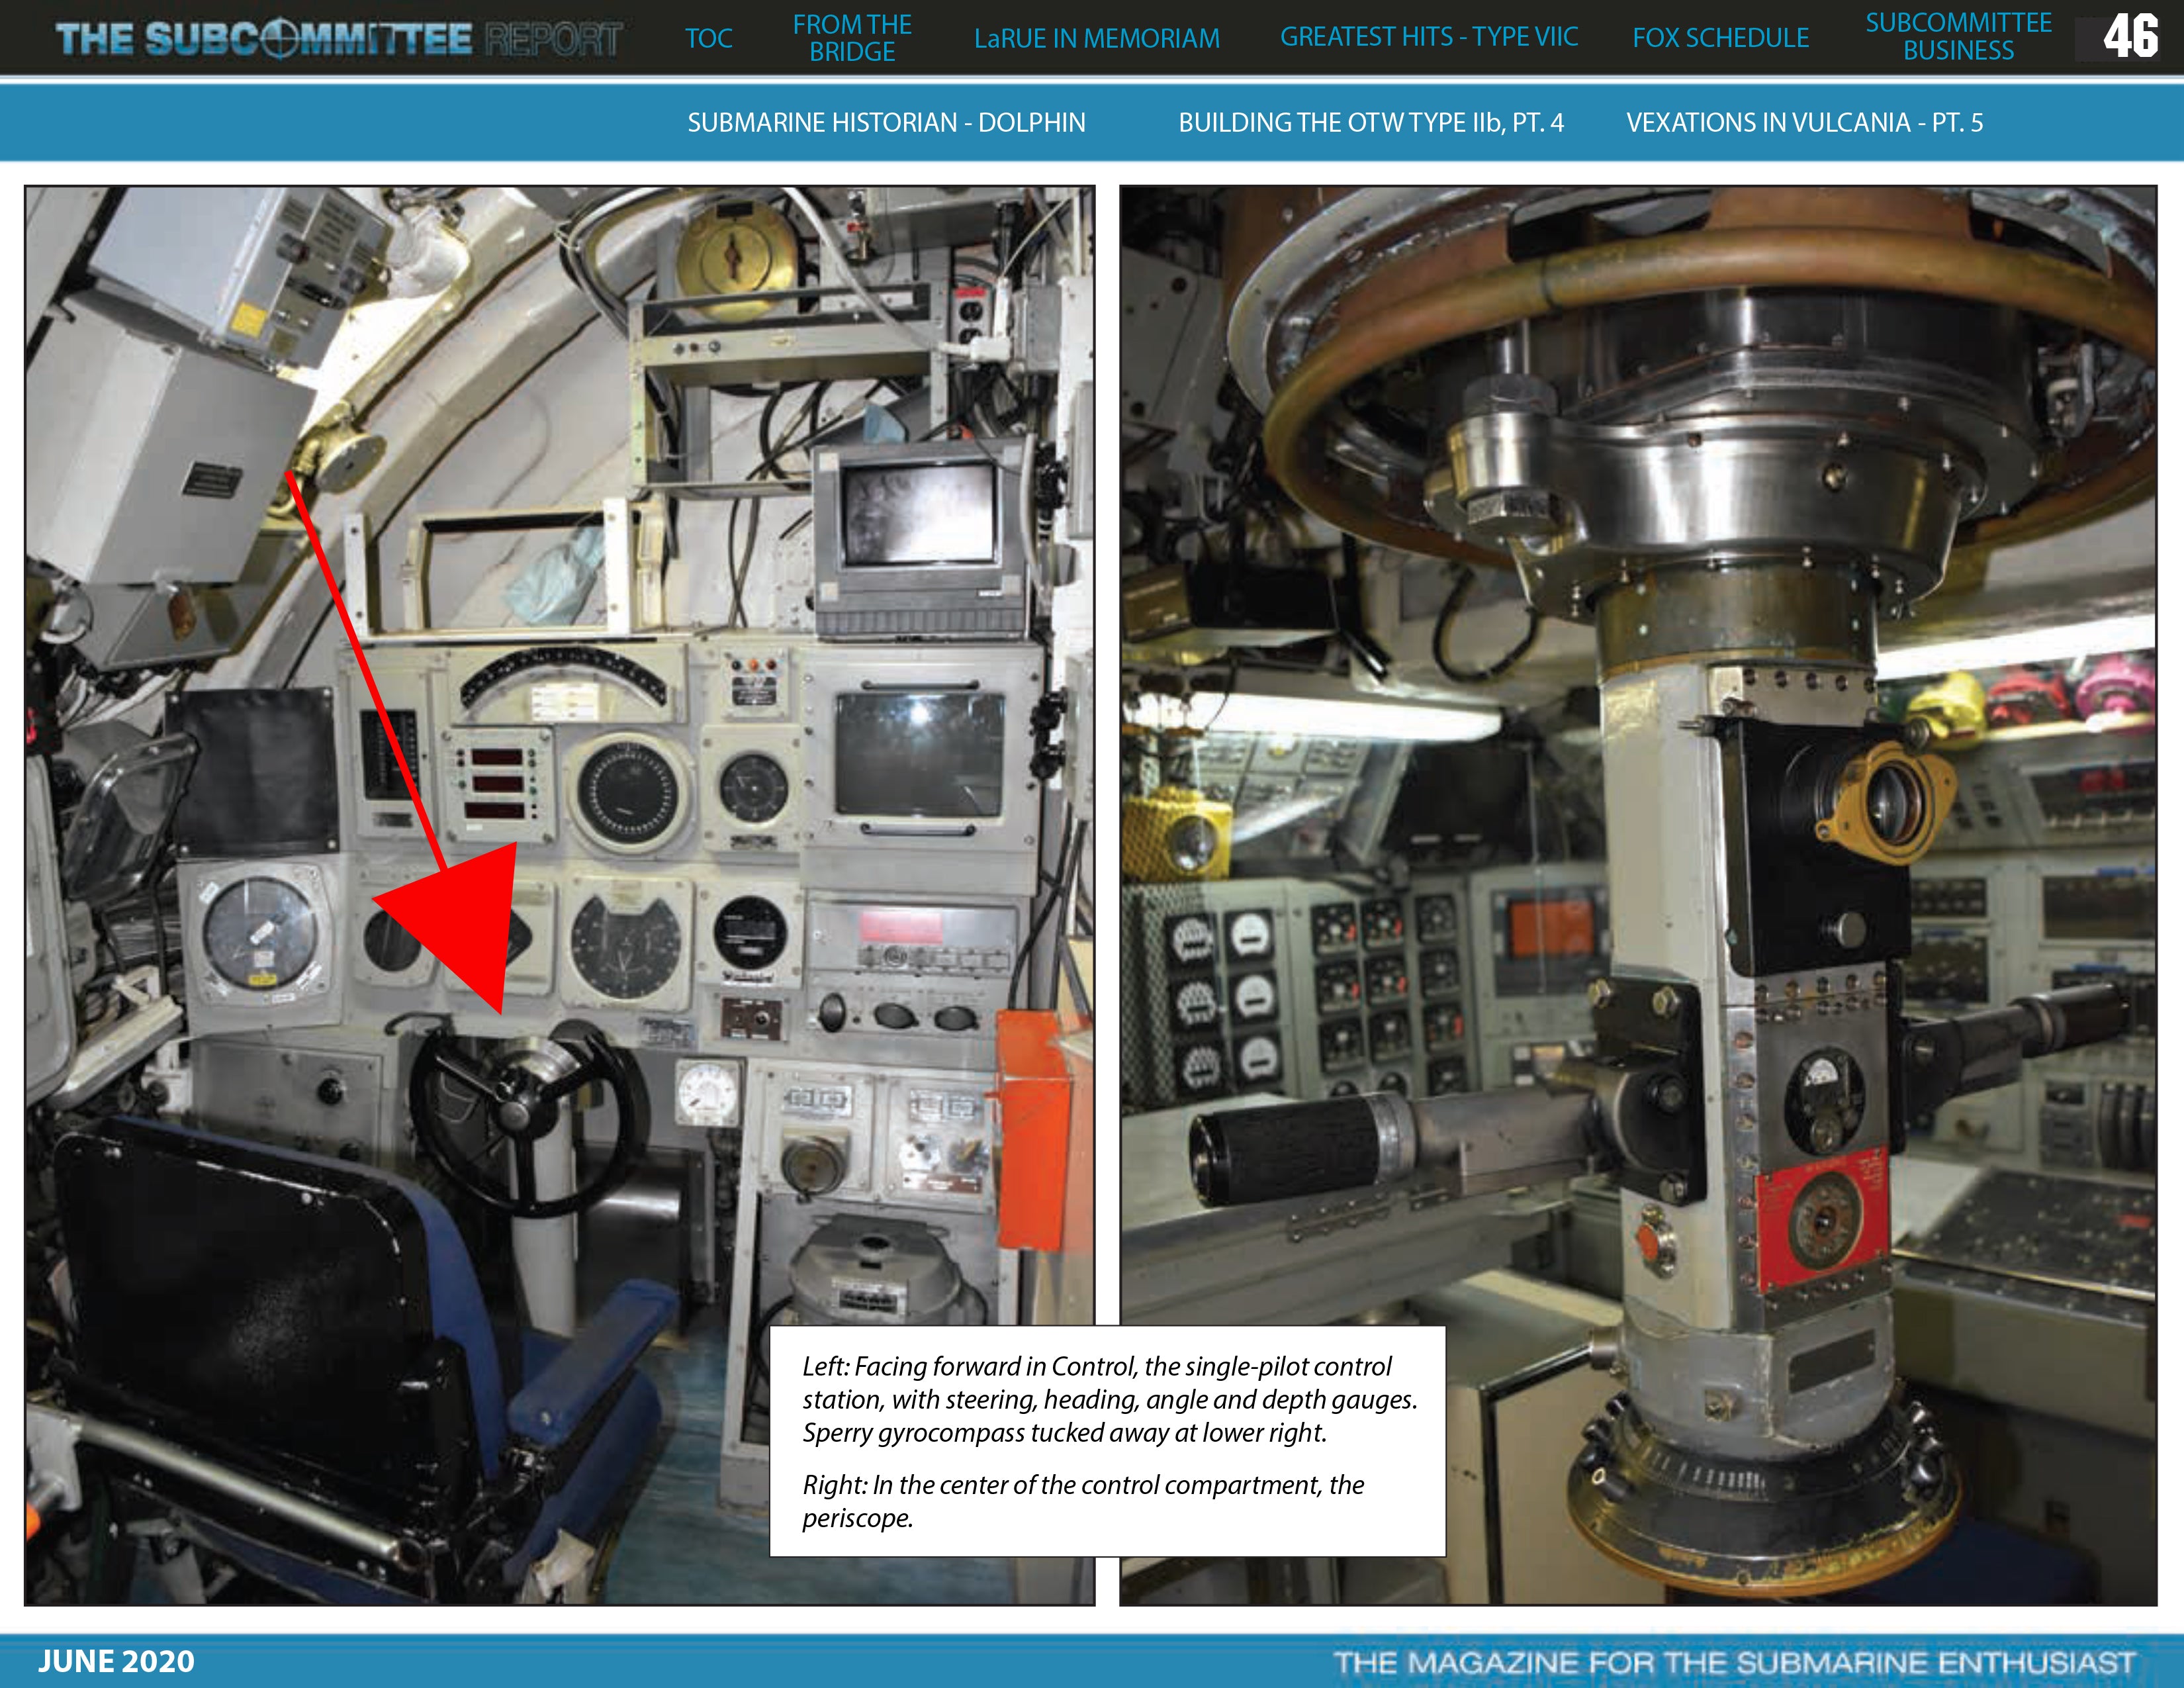The image size is (2184, 1688).
Task: Go to Building the OTW Type IIb, Pt. 4
Action: pos(1370,122)
